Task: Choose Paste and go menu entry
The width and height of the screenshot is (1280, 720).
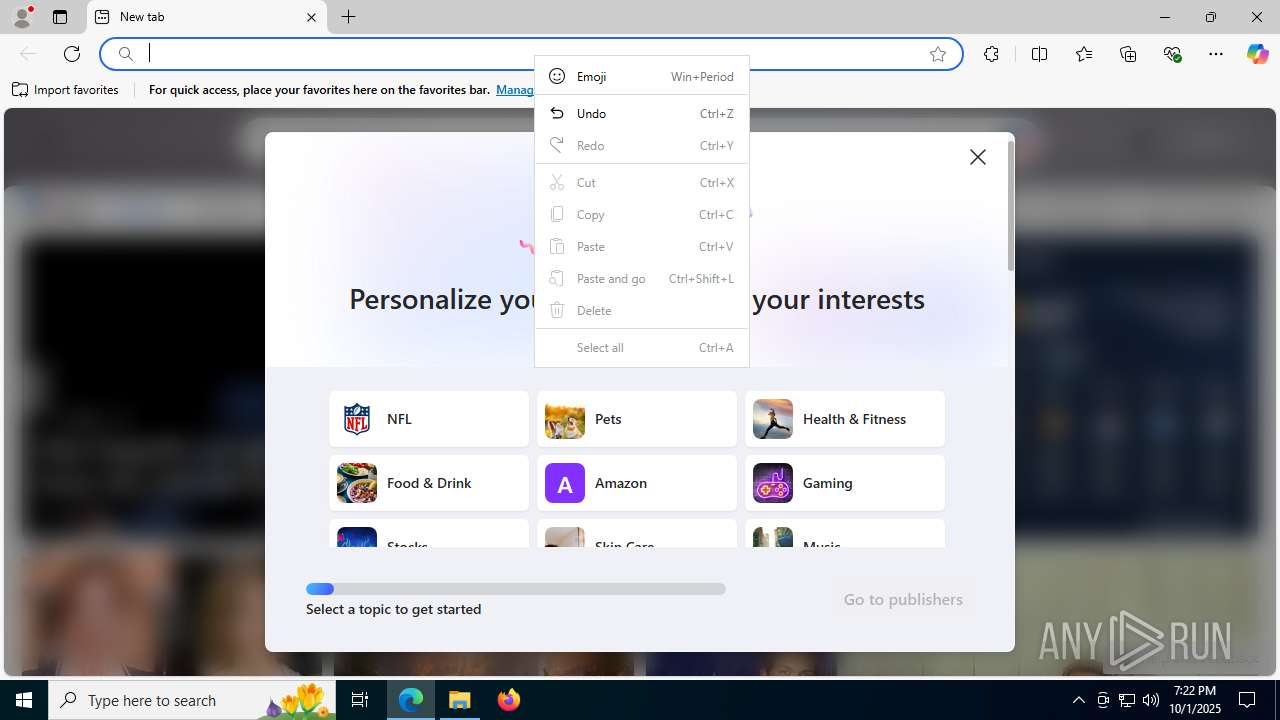Action: click(x=642, y=278)
